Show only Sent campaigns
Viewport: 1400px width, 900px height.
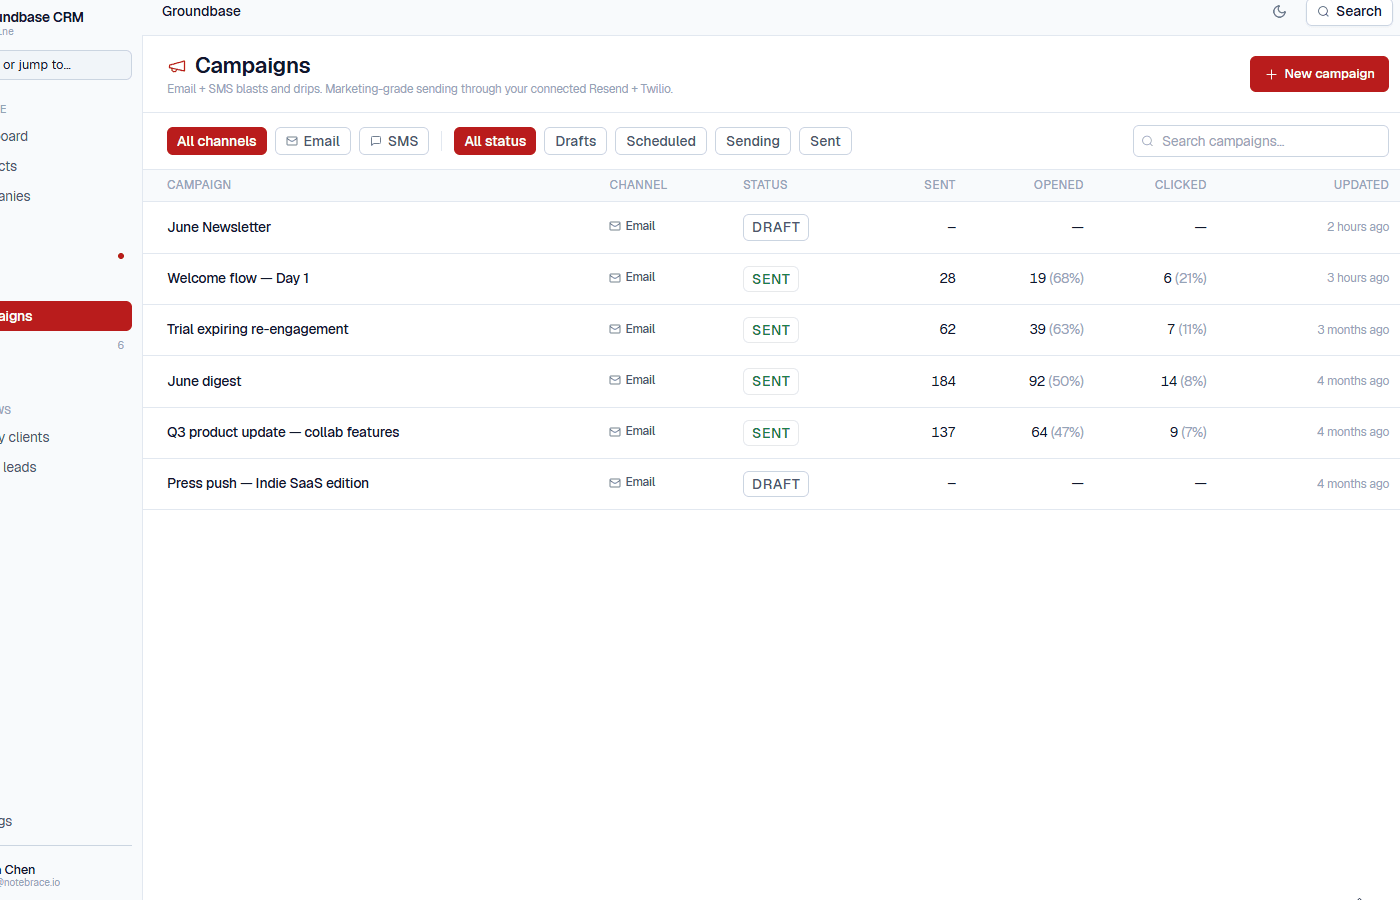(825, 141)
